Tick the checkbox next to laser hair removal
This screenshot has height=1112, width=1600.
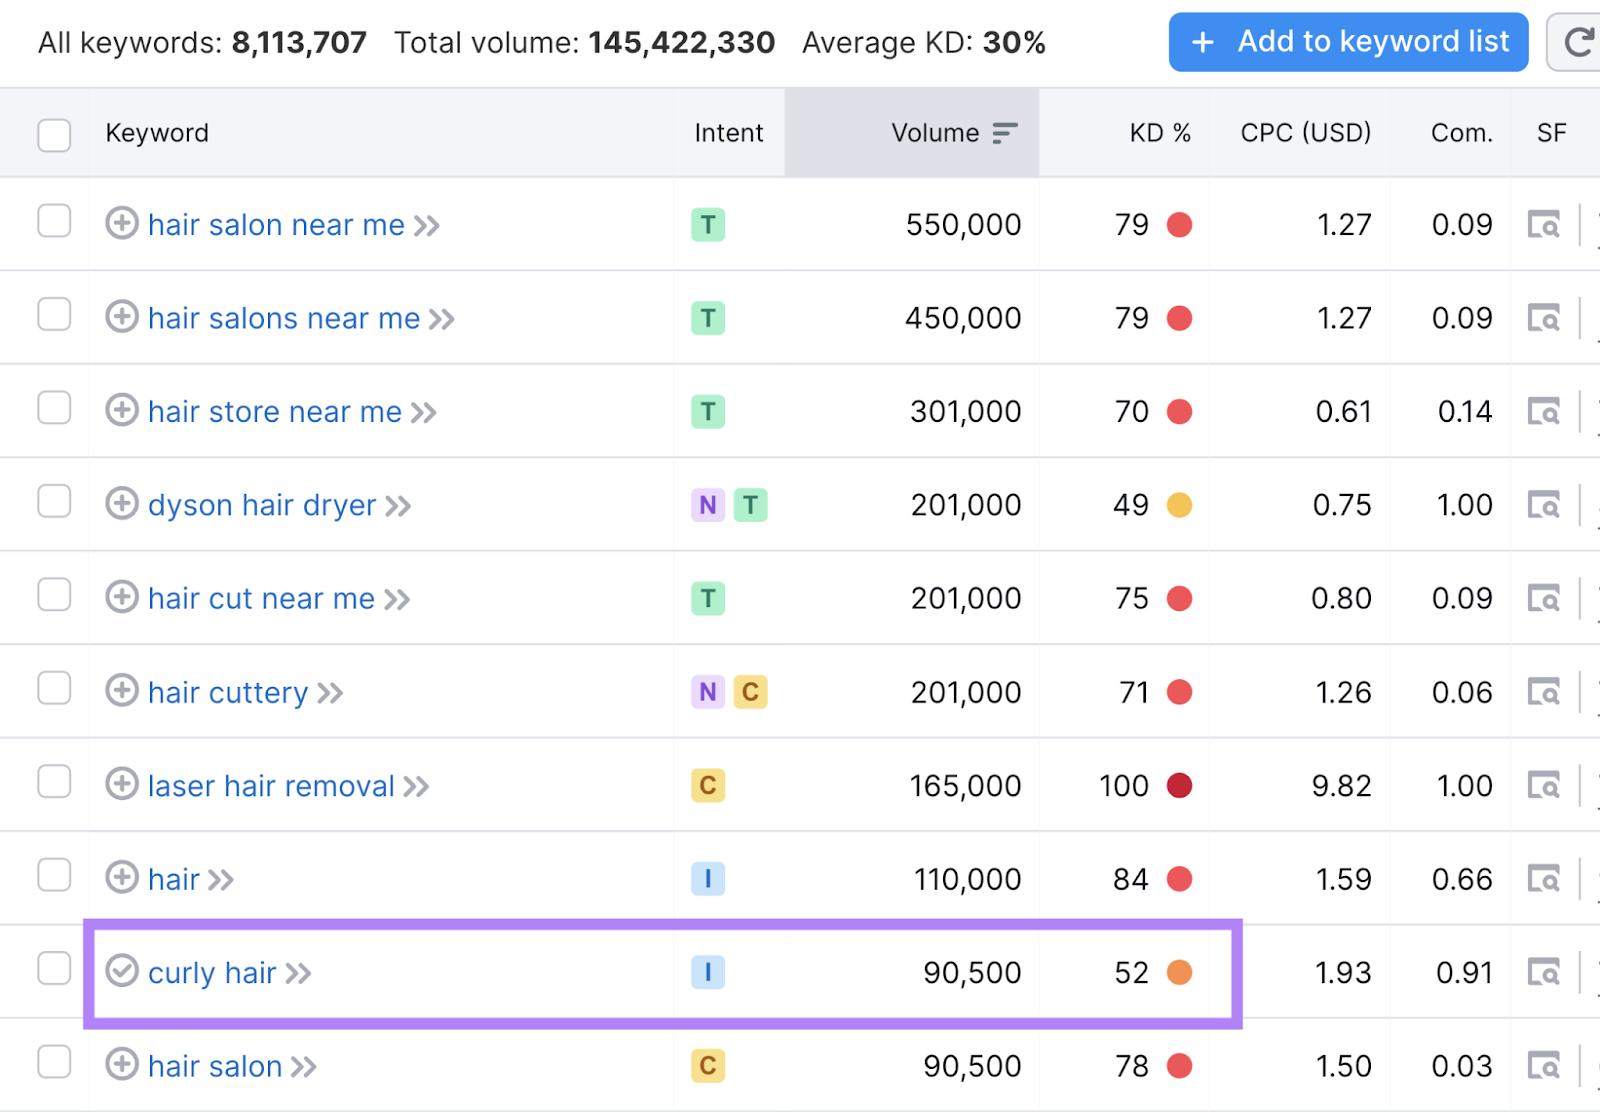(x=54, y=784)
